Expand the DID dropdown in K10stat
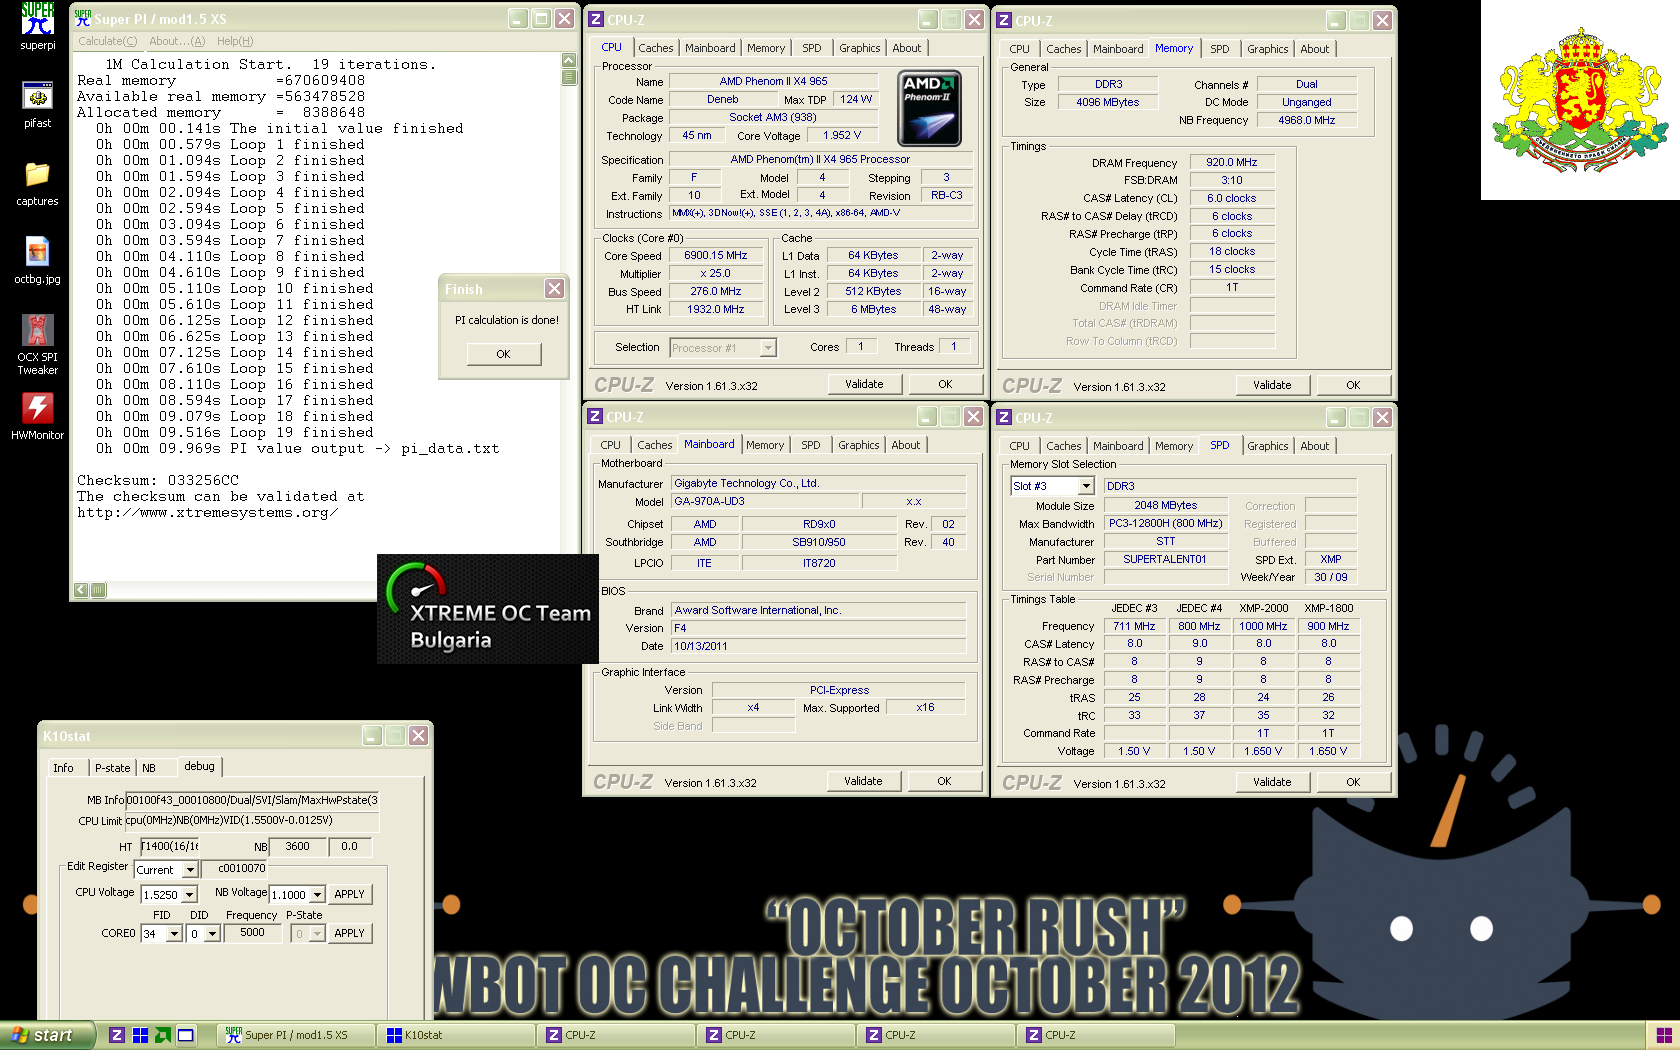This screenshot has width=1680, height=1050. pyautogui.click(x=212, y=934)
